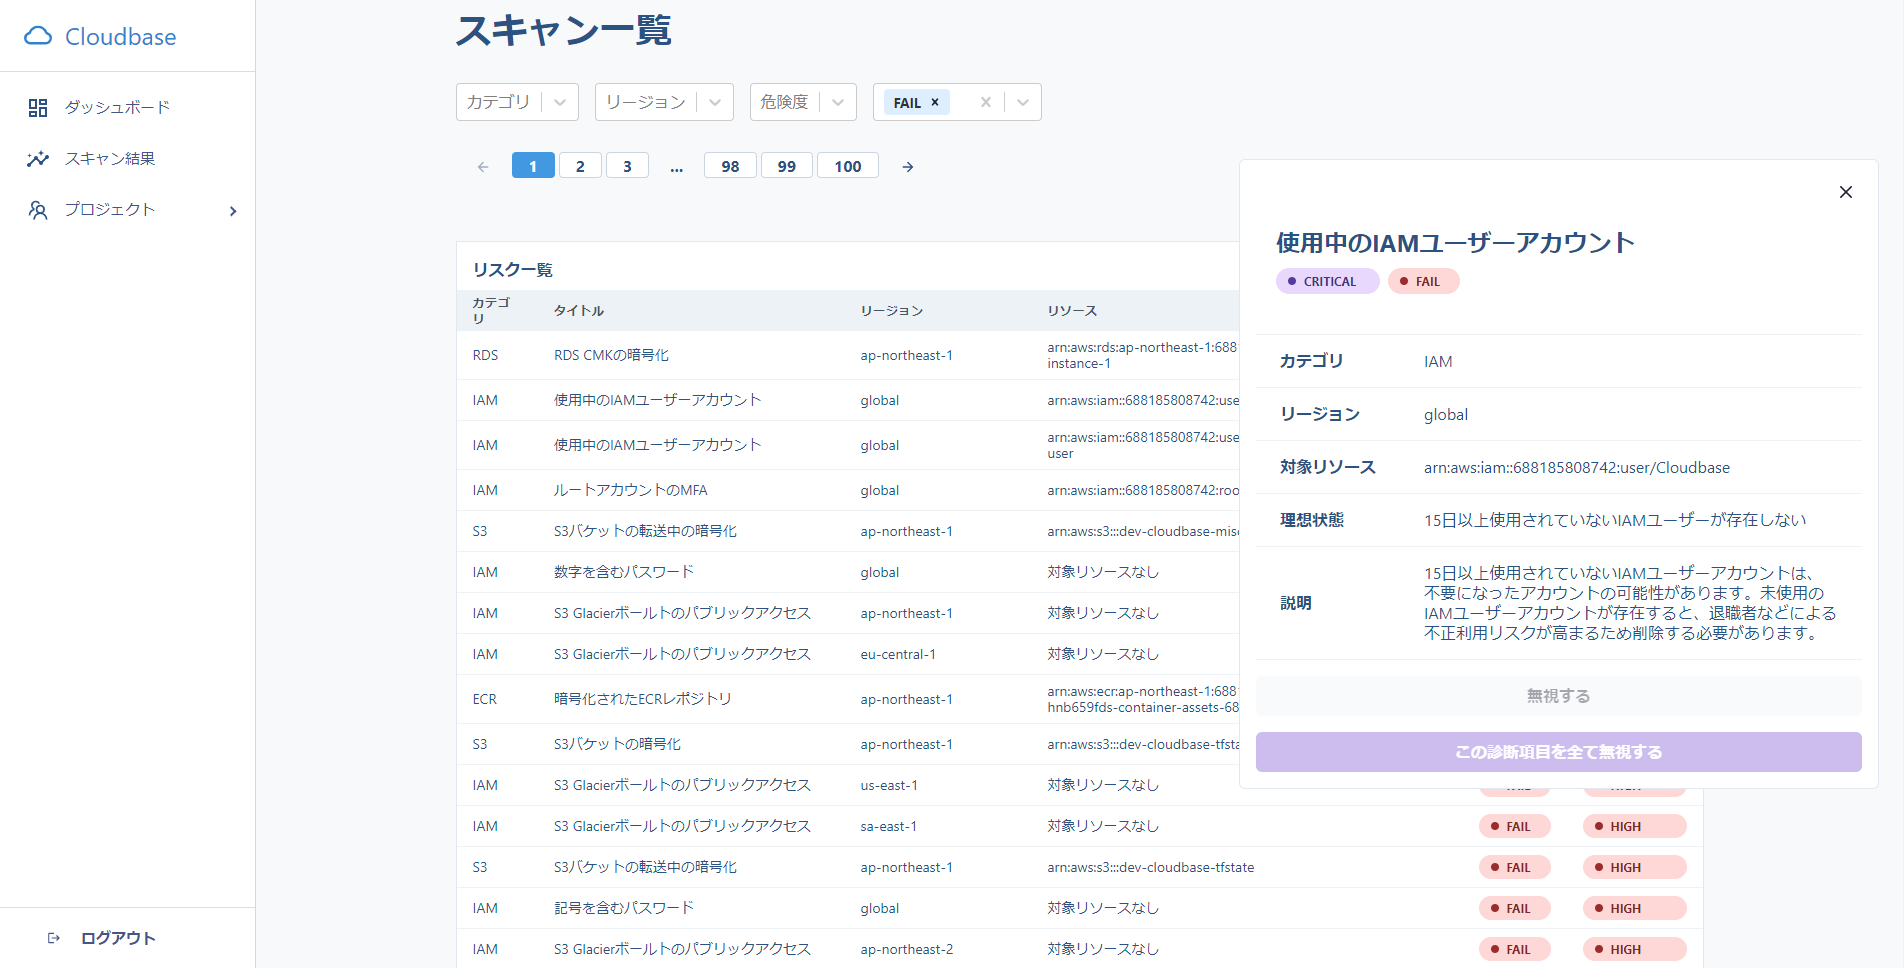Click the Cloudbase cloud logo icon
Viewport: 1904px width, 968px height.
(x=38, y=37)
